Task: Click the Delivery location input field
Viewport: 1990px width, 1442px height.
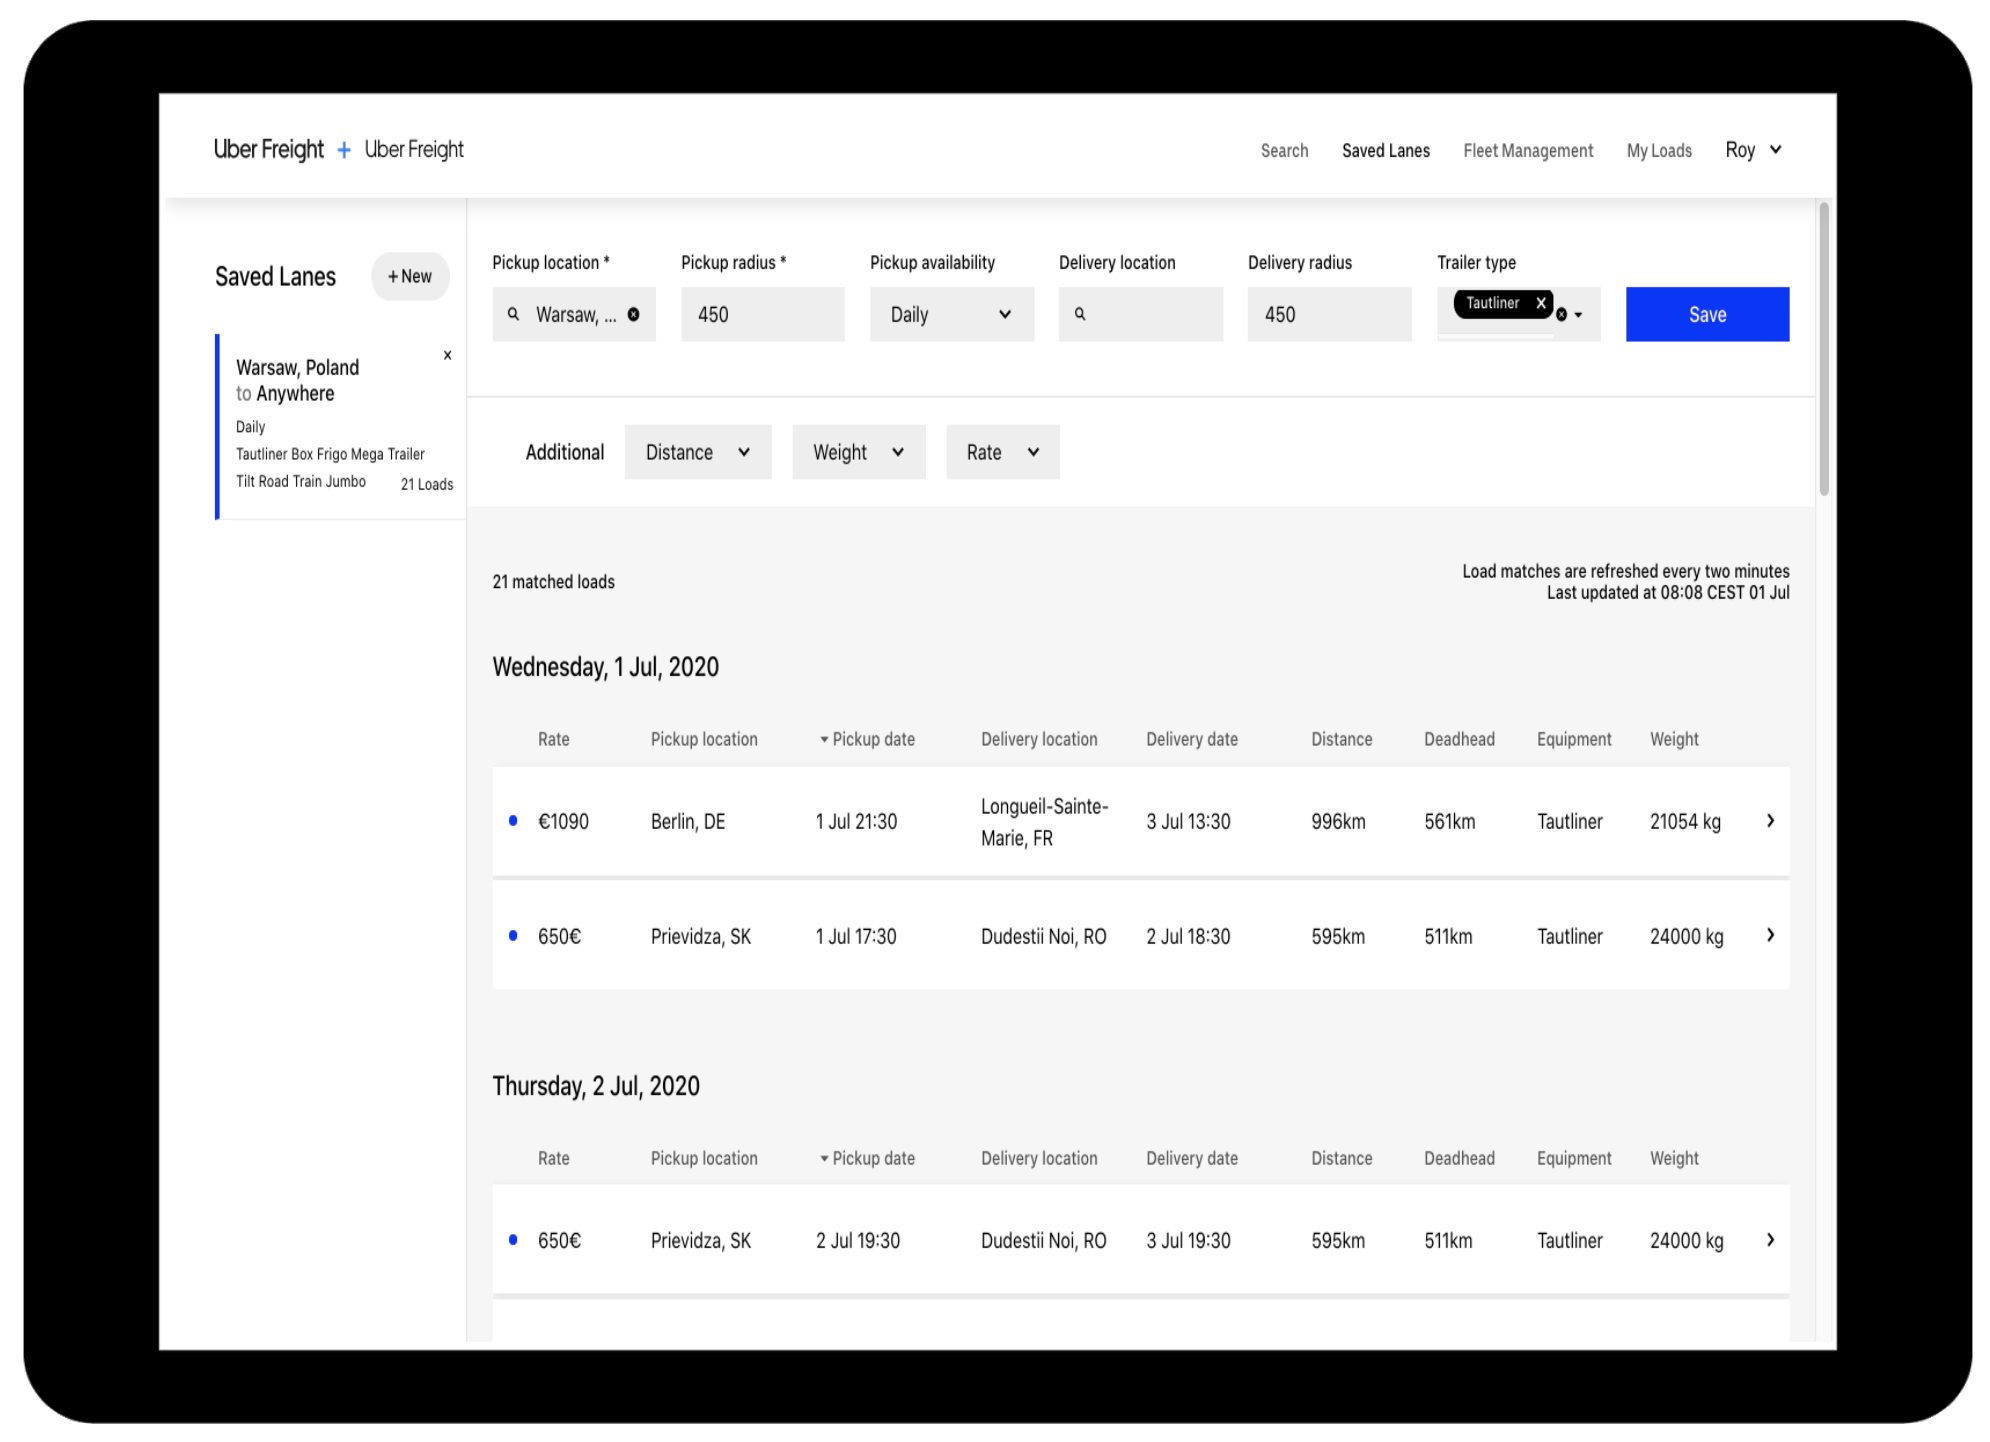Action: pos(1141,314)
